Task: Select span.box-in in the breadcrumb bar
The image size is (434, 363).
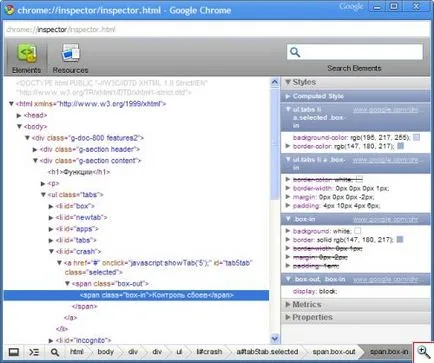Action: point(389,352)
